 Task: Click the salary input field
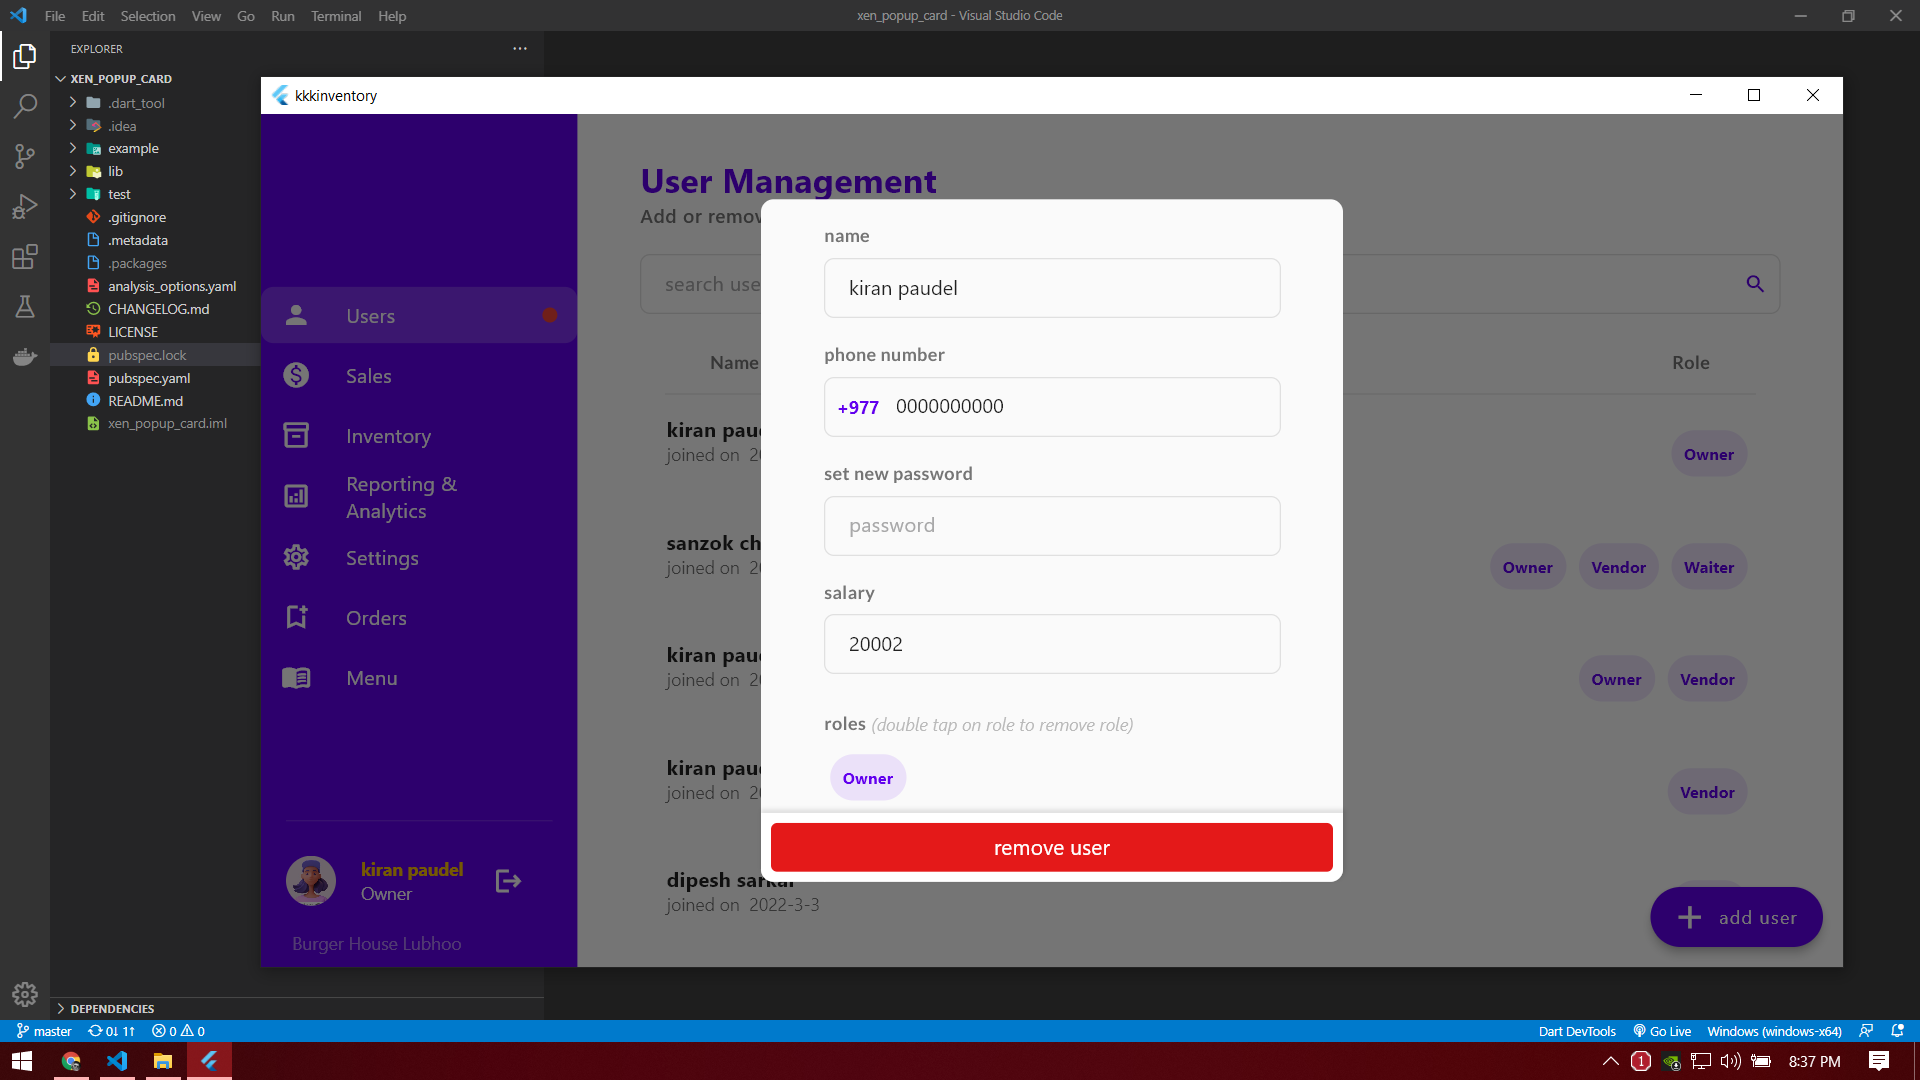pyautogui.click(x=1051, y=644)
